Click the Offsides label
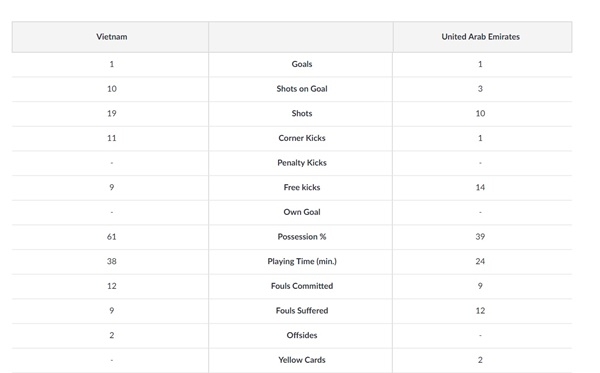This screenshot has height=373, width=600. pyautogui.click(x=302, y=336)
